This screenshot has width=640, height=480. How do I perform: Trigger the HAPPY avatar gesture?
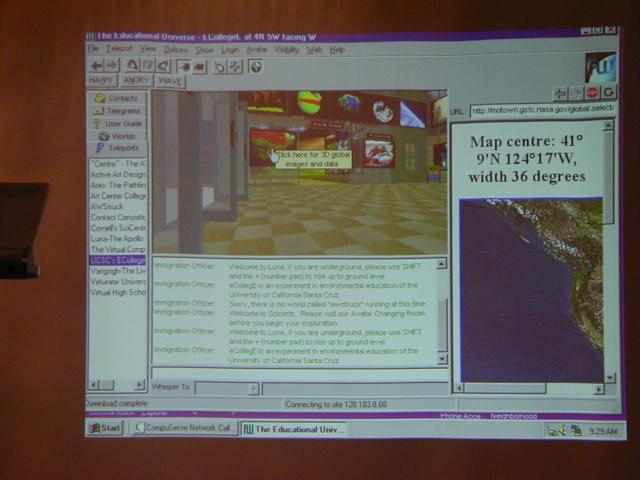[102, 81]
